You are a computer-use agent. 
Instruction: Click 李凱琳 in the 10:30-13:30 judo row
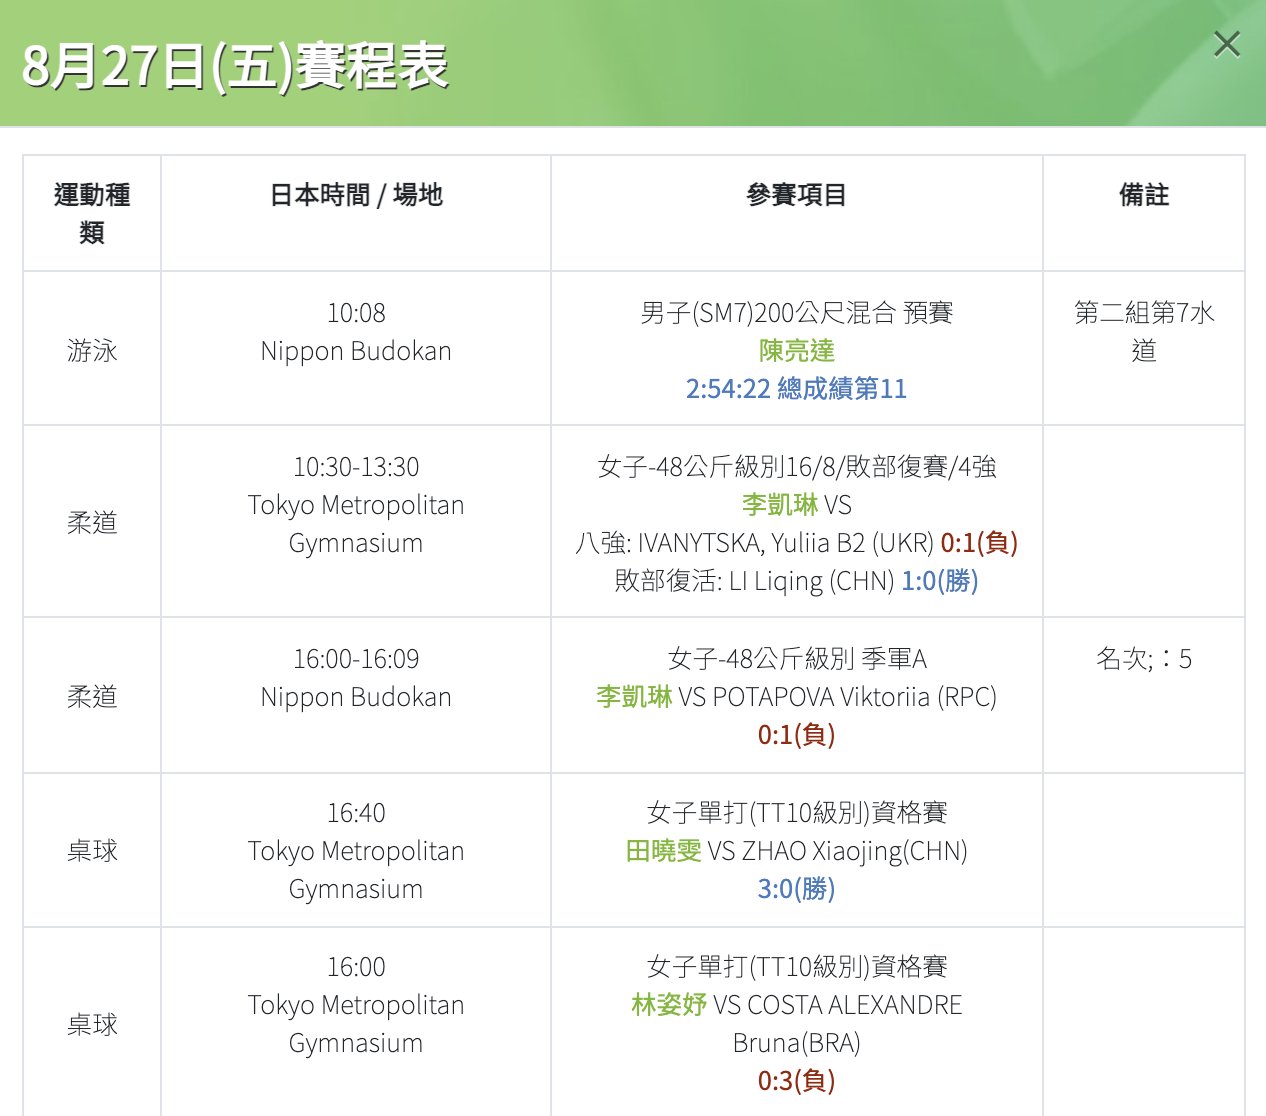779,505
